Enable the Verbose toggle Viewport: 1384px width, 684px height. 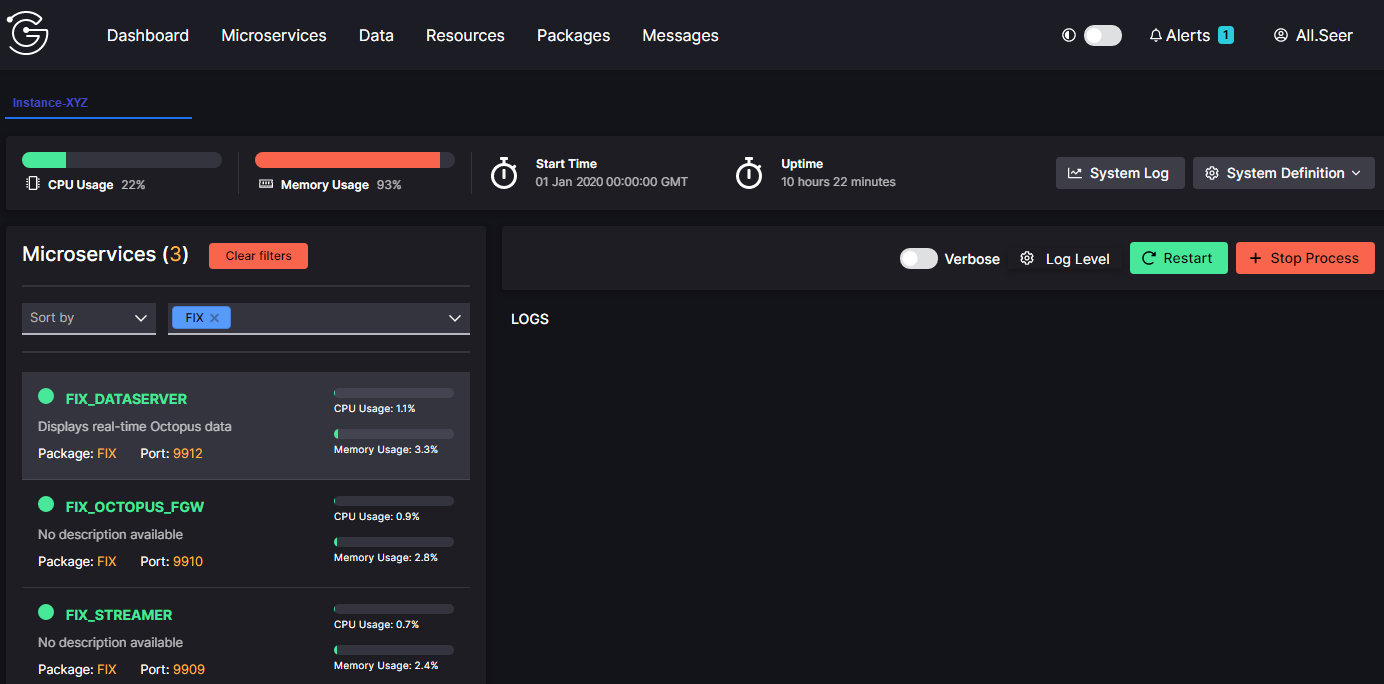919,259
